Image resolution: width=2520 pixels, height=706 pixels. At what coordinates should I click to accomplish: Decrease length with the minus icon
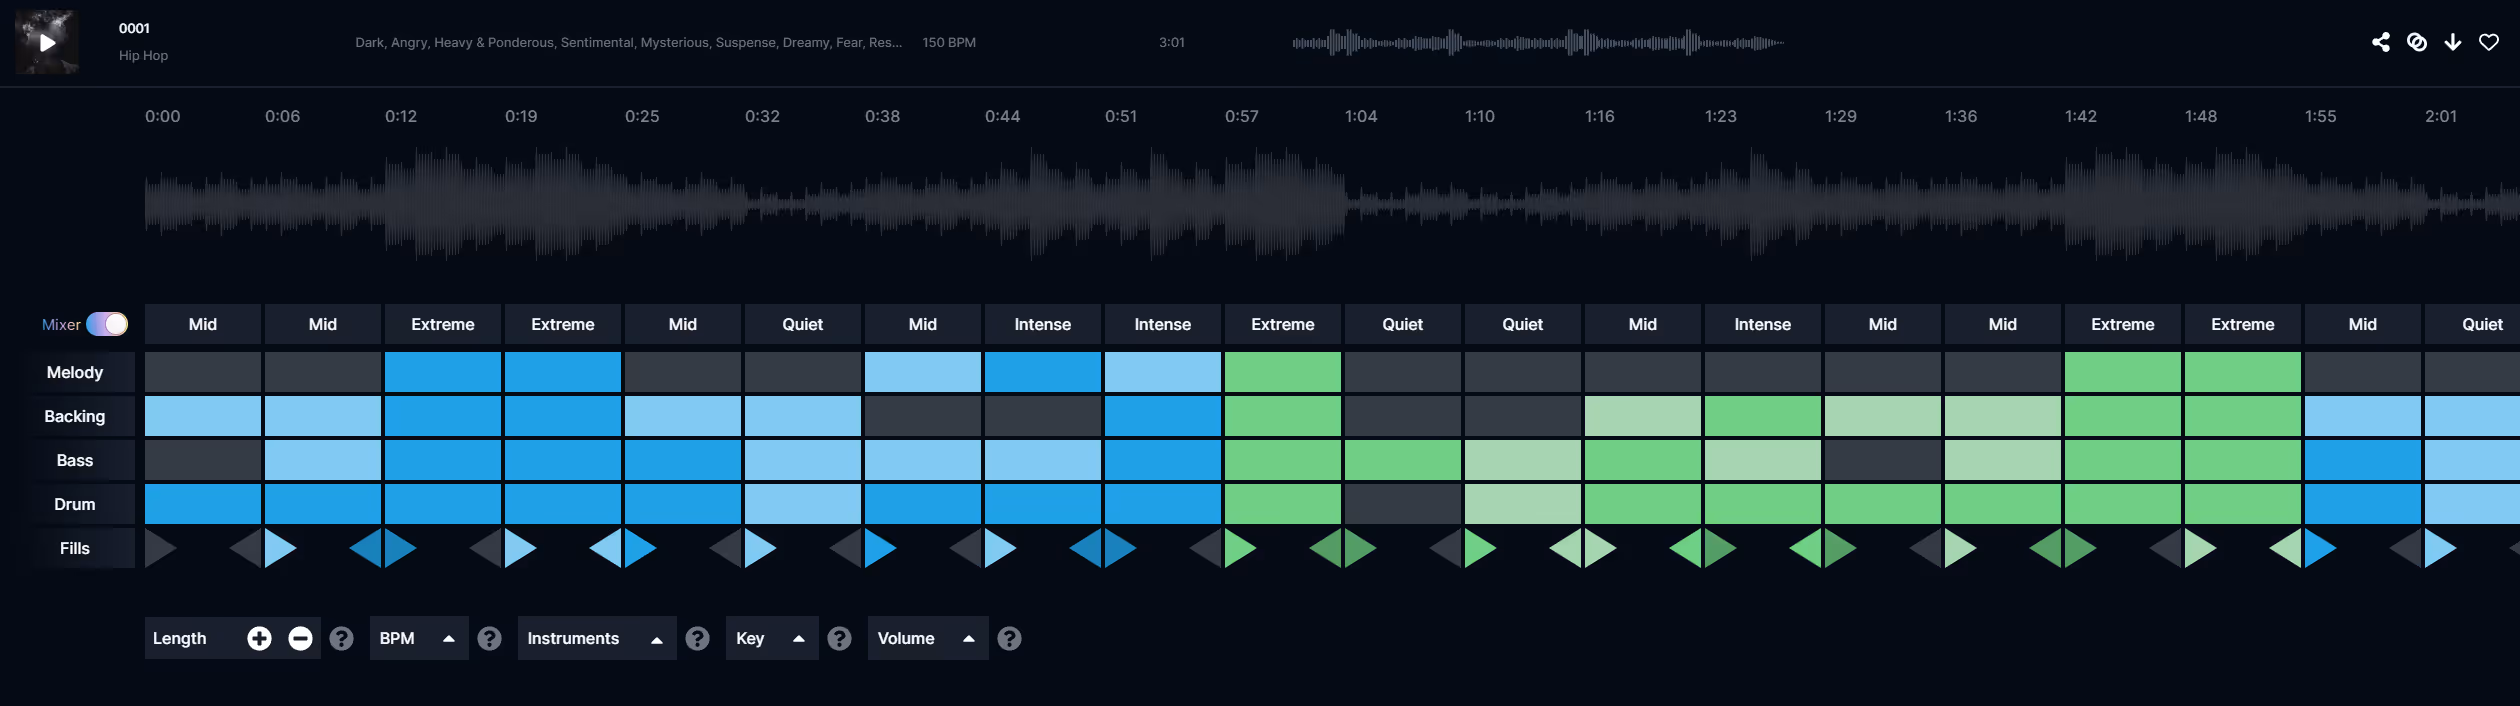[x=300, y=638]
